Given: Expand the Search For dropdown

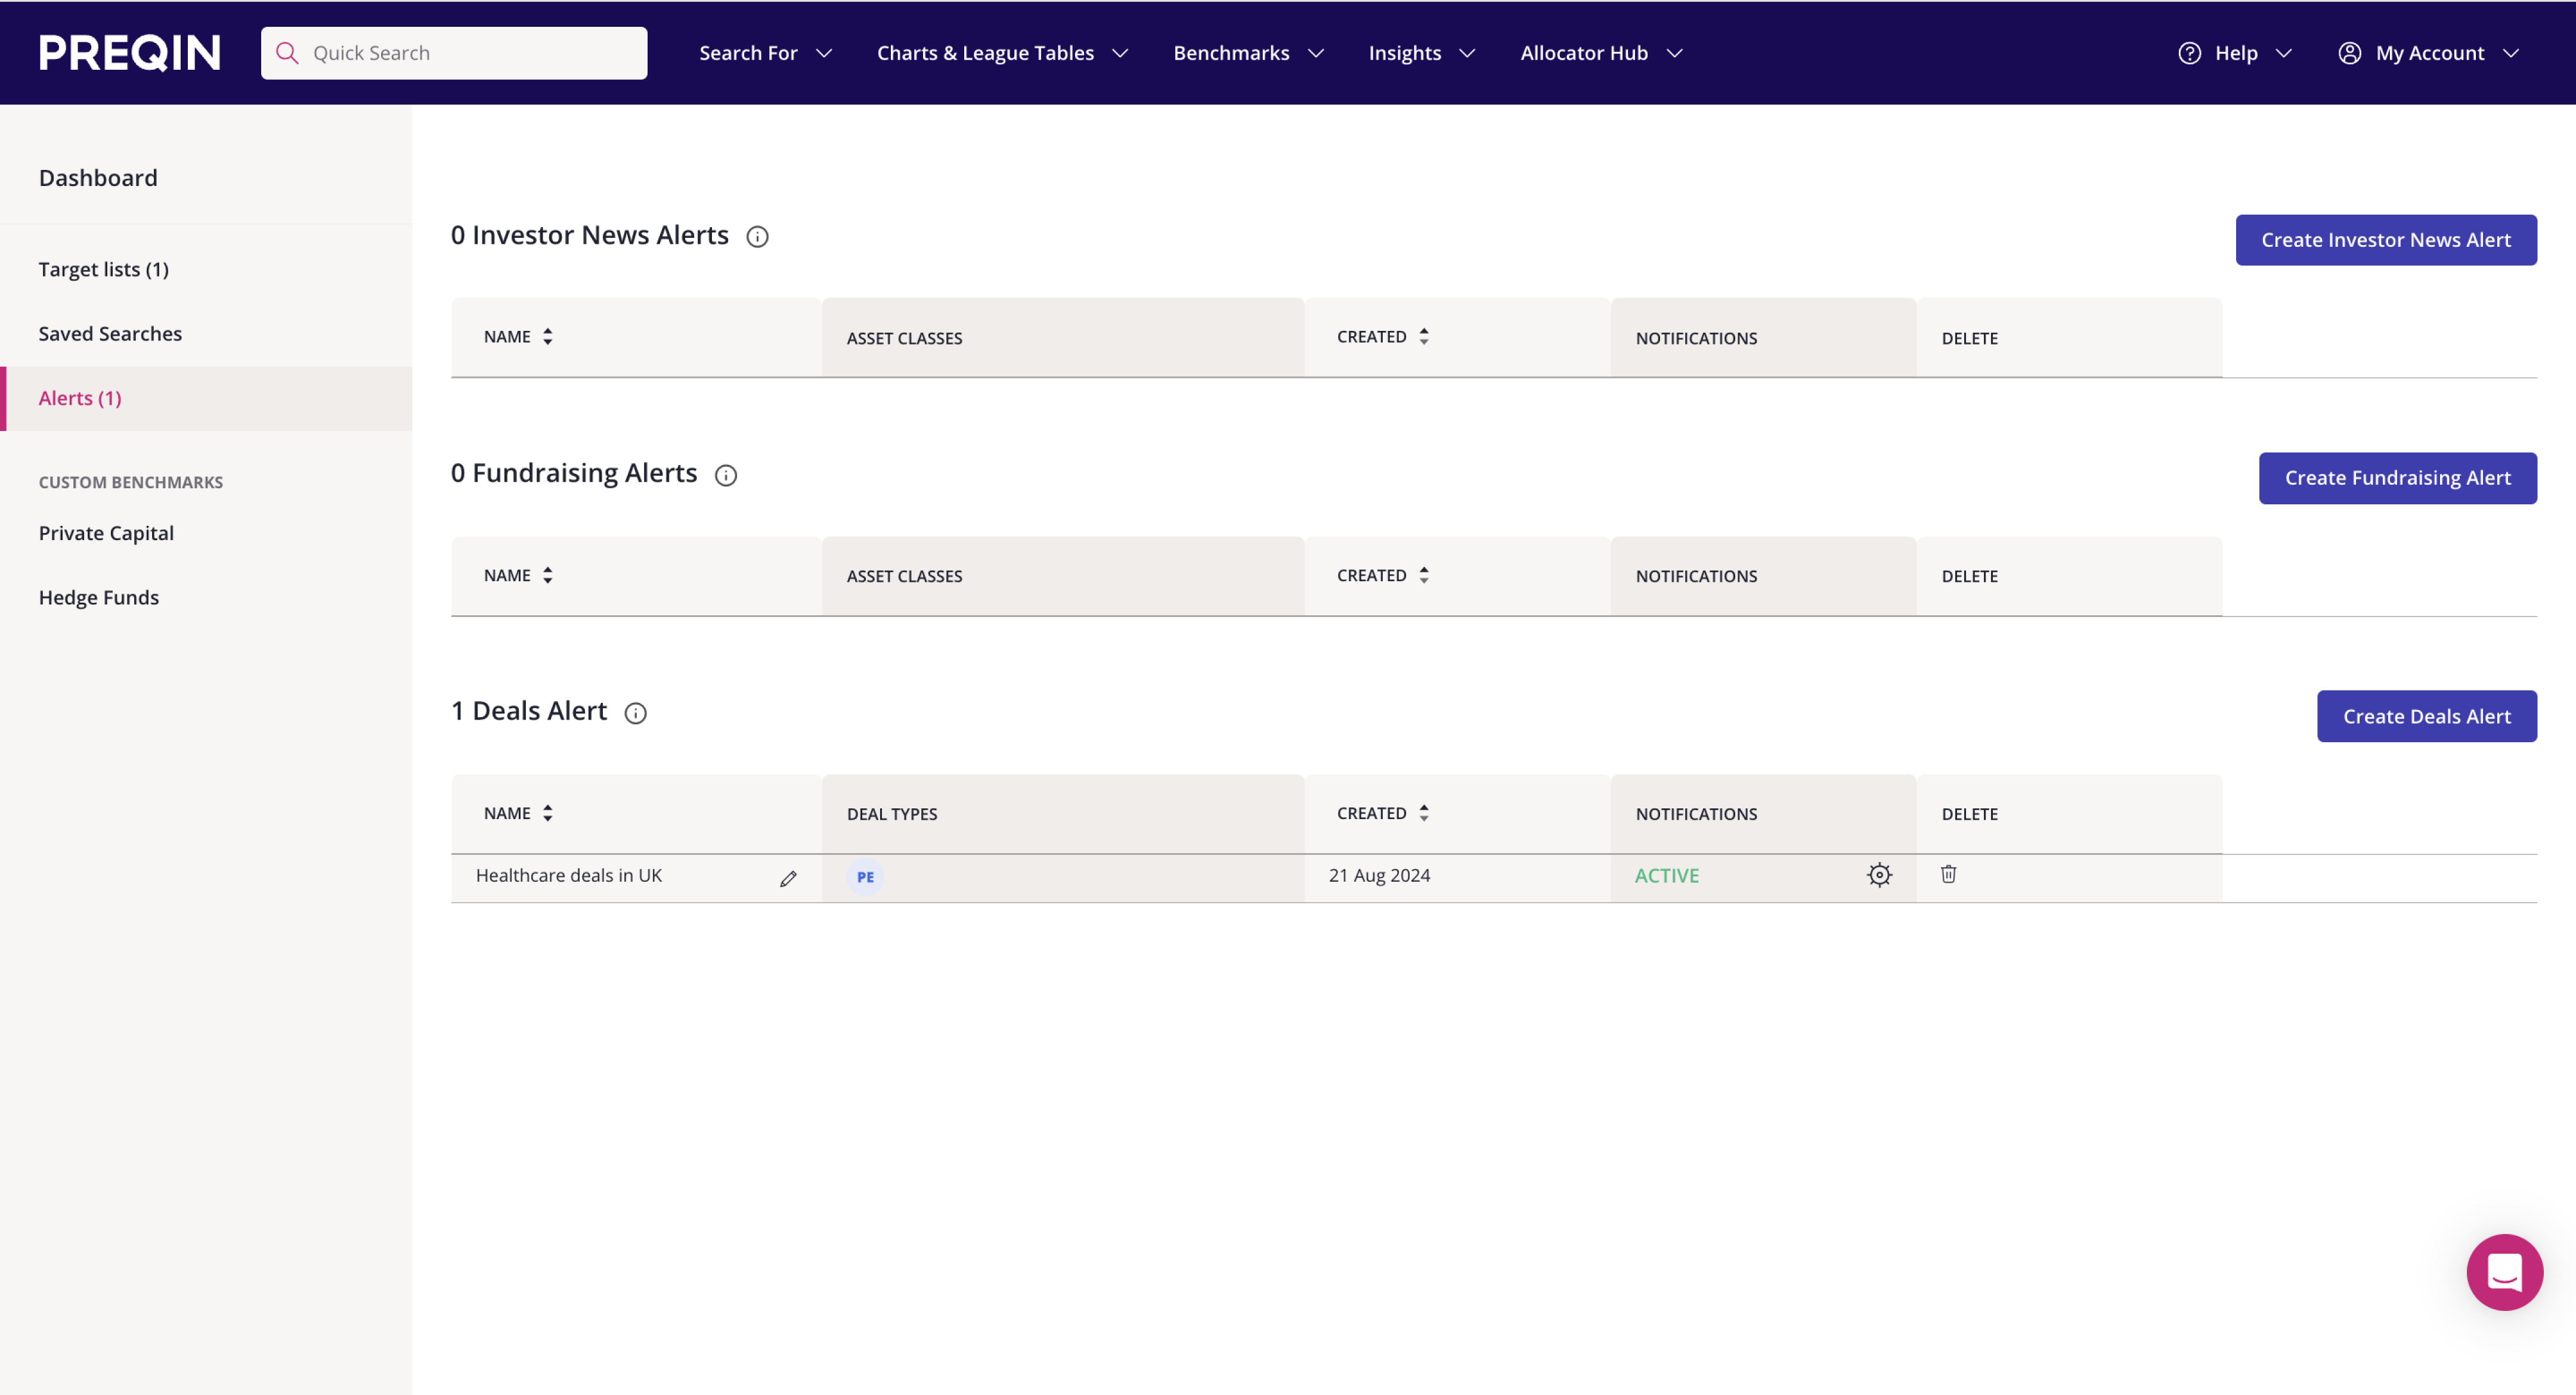Looking at the screenshot, I should [765, 53].
